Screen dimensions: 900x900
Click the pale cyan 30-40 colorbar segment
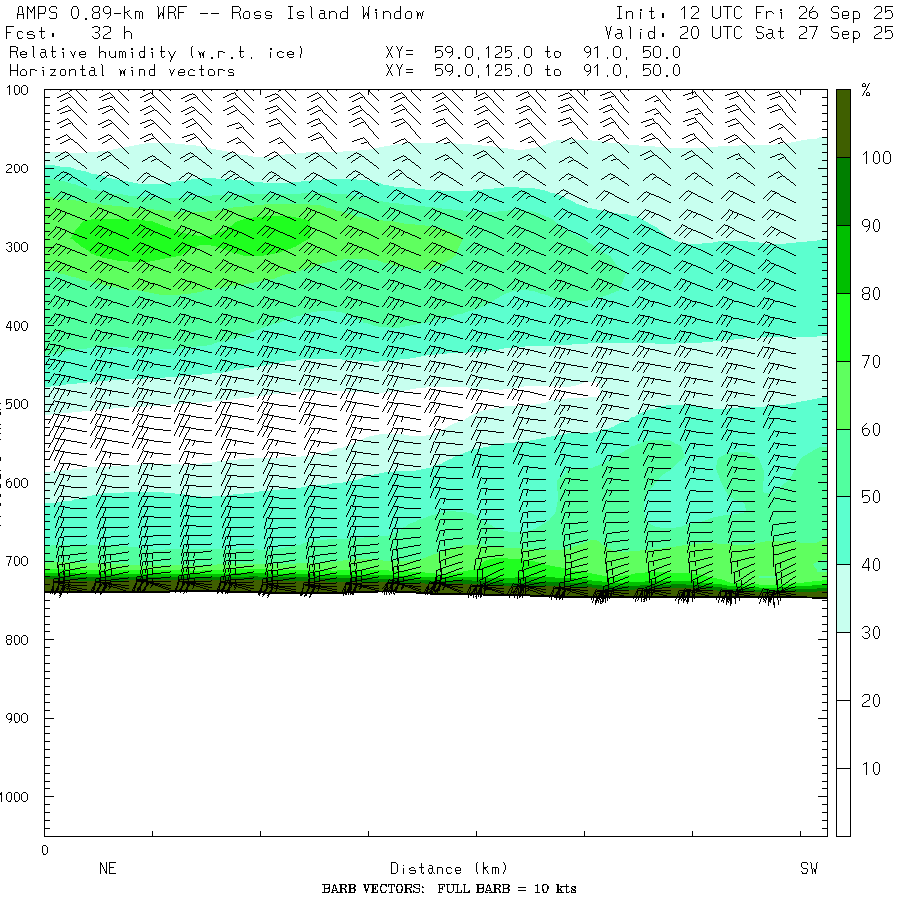pos(843,599)
